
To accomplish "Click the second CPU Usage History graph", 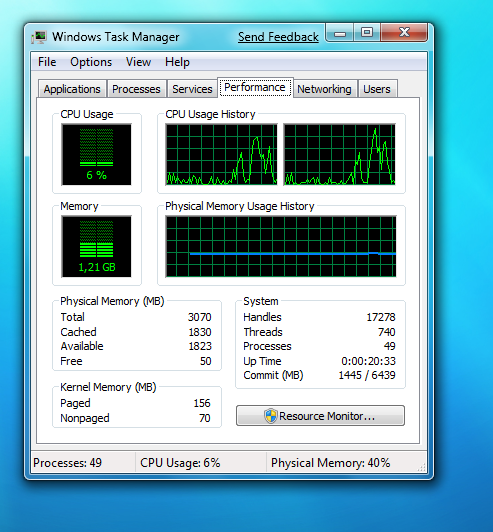I will point(340,155).
